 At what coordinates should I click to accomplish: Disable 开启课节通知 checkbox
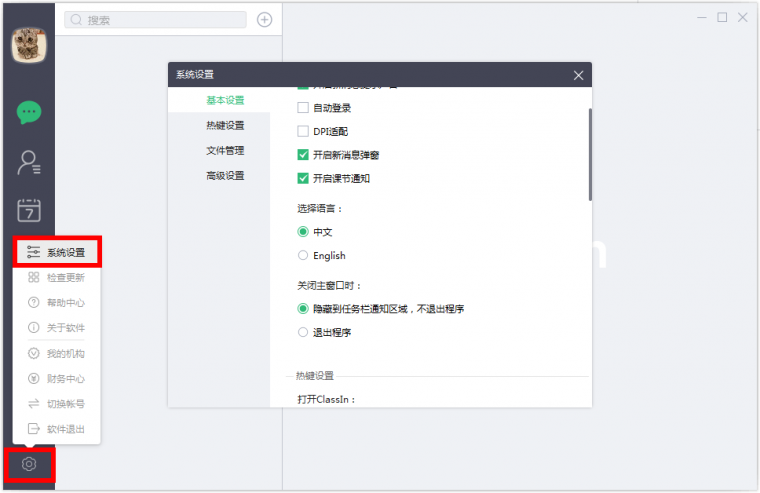coord(303,179)
